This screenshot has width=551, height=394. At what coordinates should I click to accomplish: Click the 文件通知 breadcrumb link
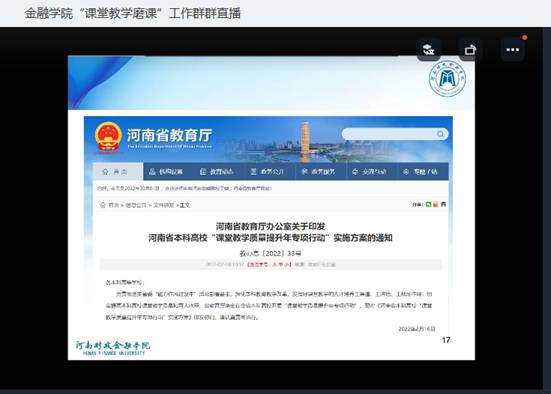[x=164, y=205]
